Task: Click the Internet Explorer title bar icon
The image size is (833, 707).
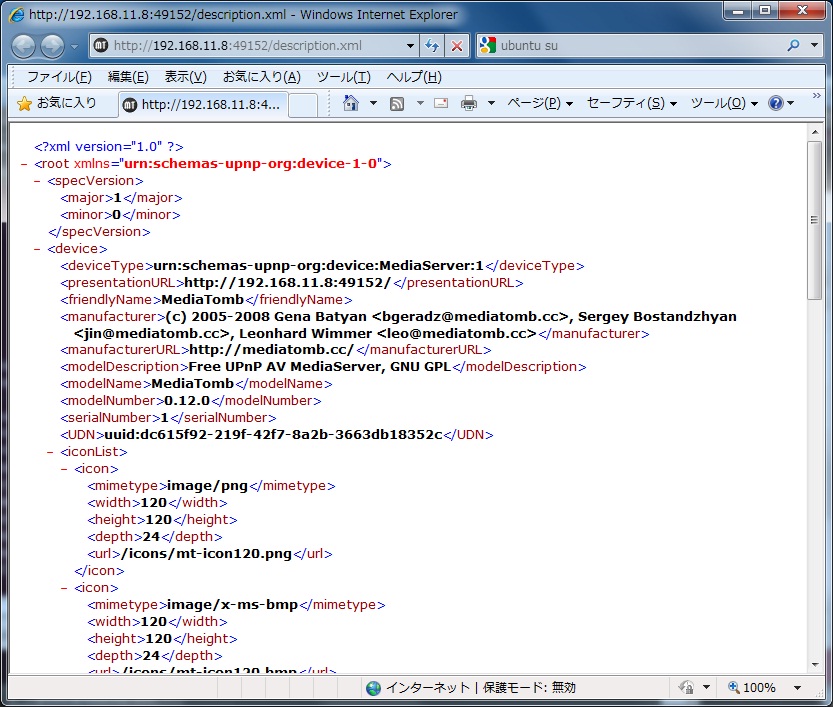Action: tap(16, 14)
